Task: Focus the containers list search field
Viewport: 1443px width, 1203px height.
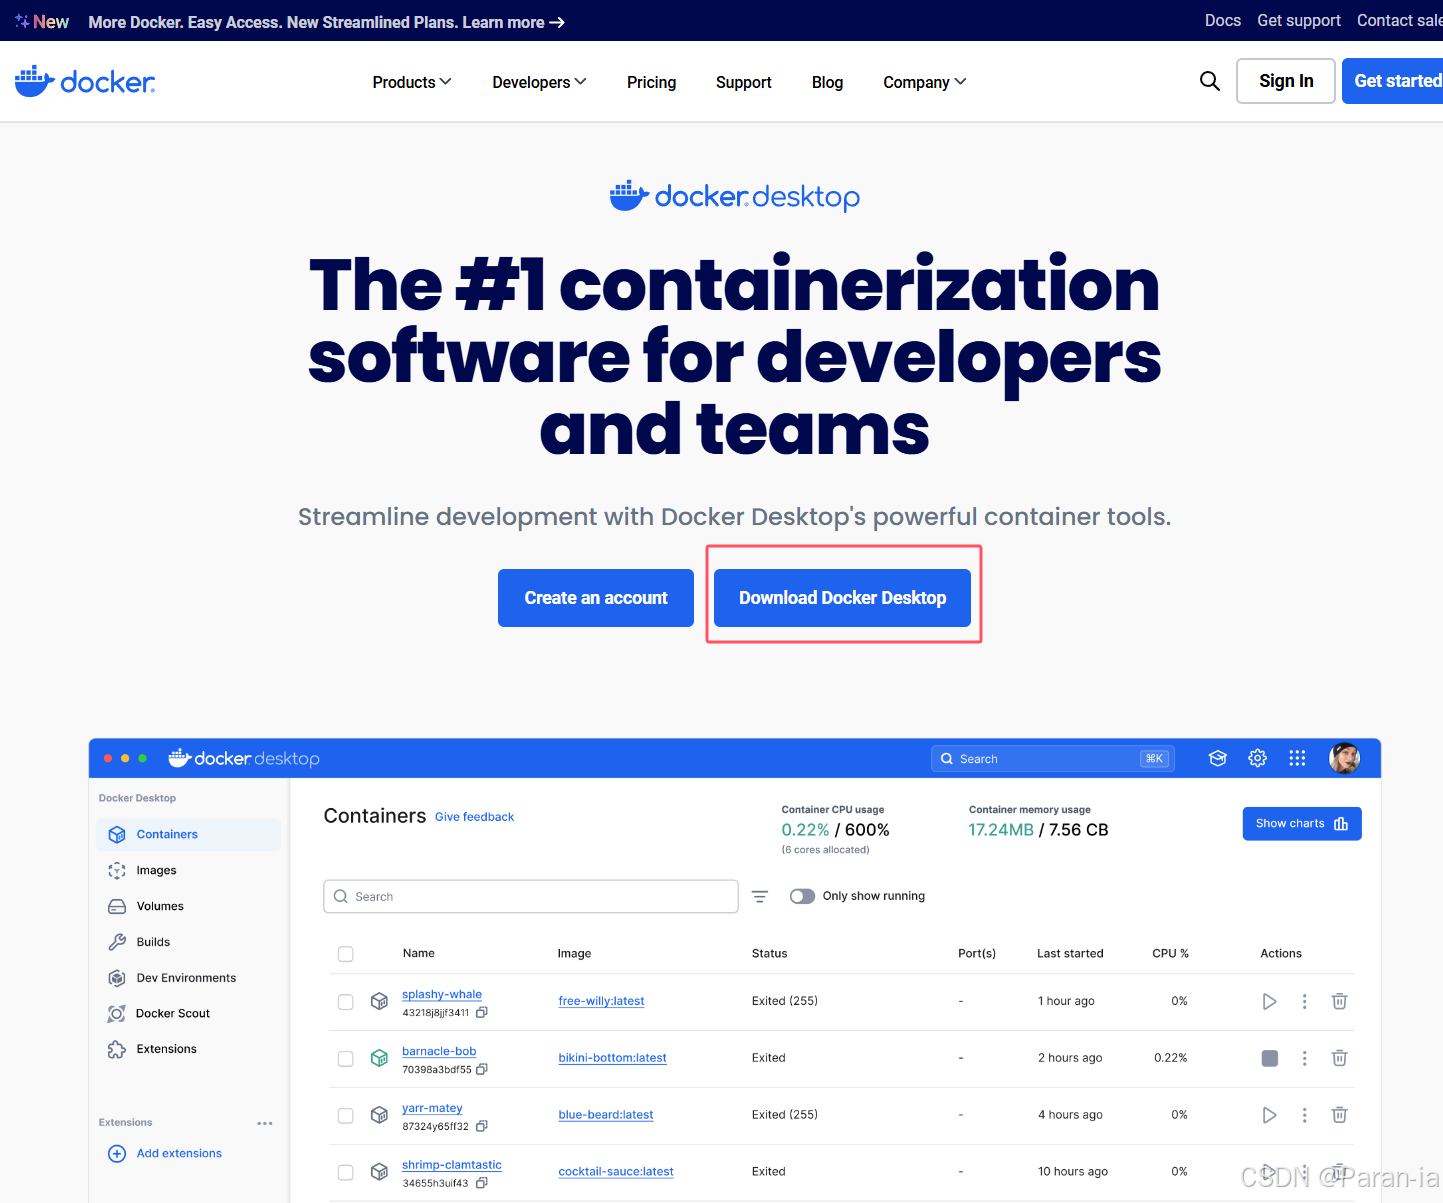Action: pos(531,897)
